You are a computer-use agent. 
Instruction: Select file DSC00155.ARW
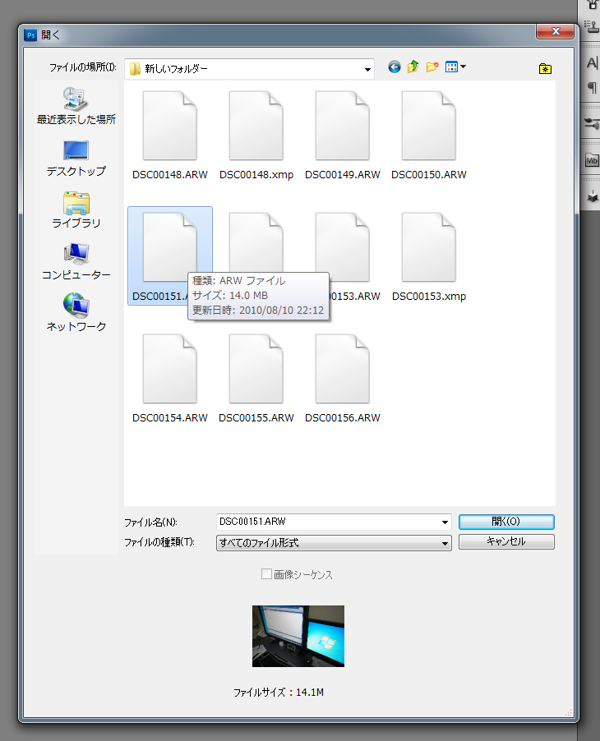pos(257,379)
